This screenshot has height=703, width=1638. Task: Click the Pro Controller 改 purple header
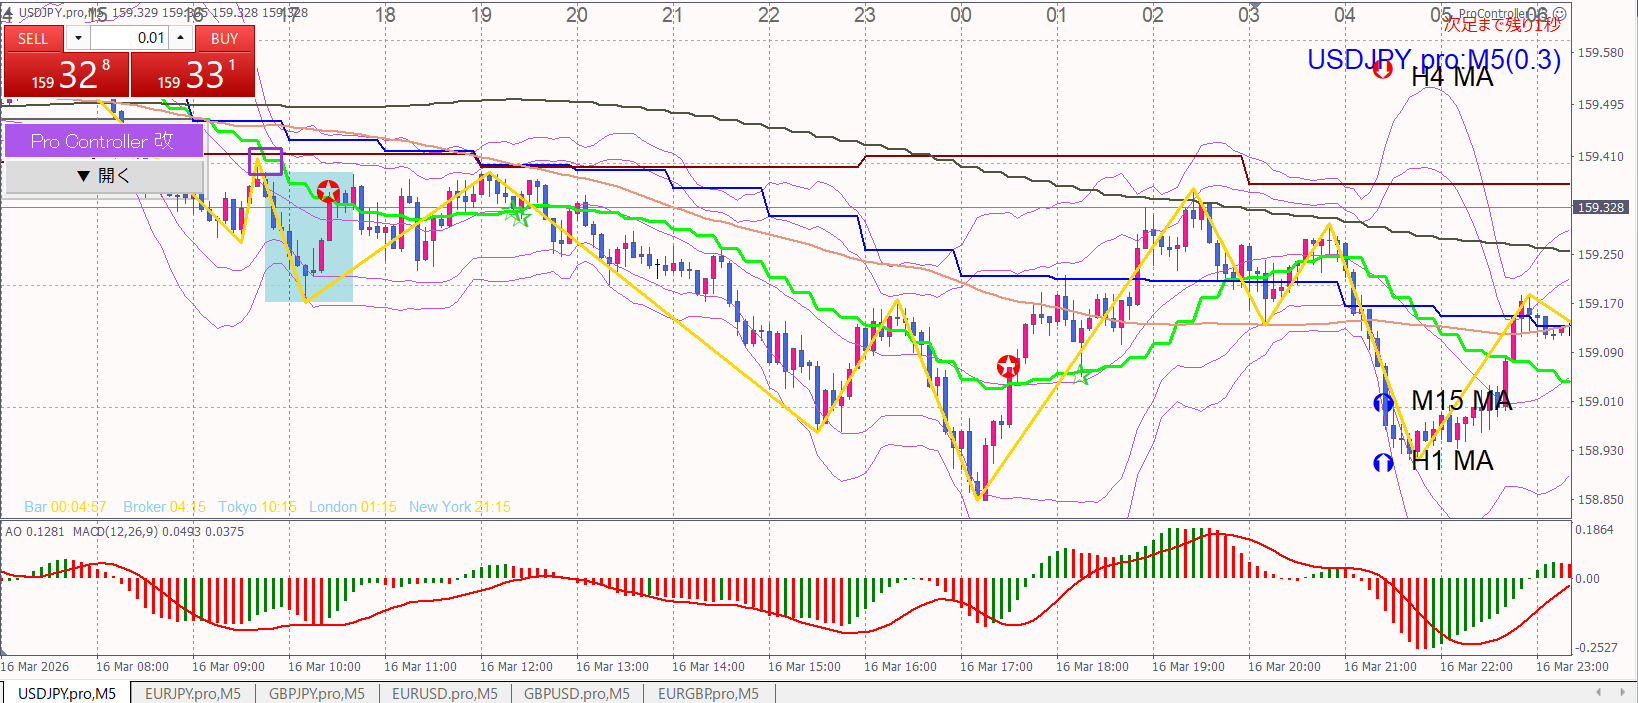pos(104,141)
